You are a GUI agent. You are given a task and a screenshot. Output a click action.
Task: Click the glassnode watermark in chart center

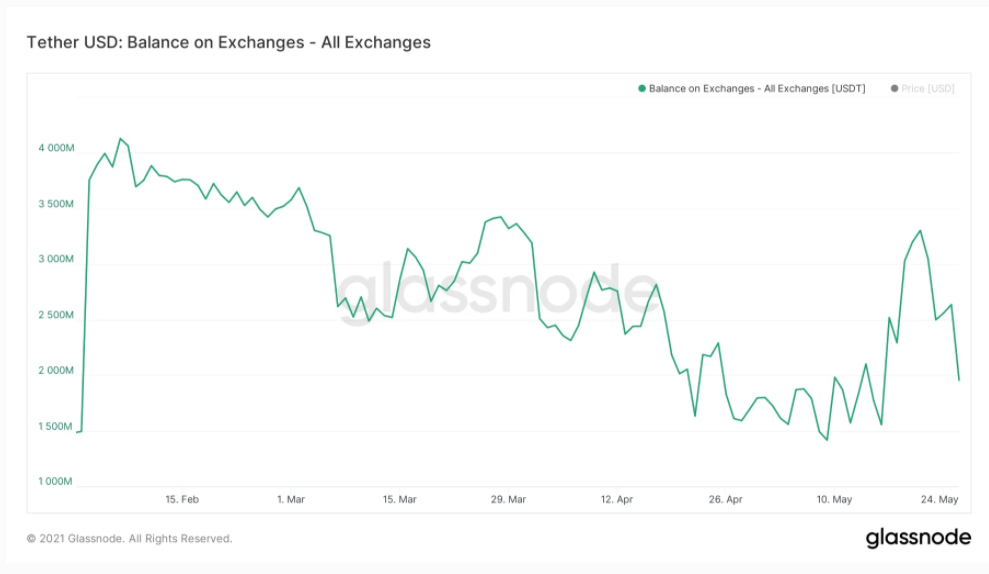[498, 292]
